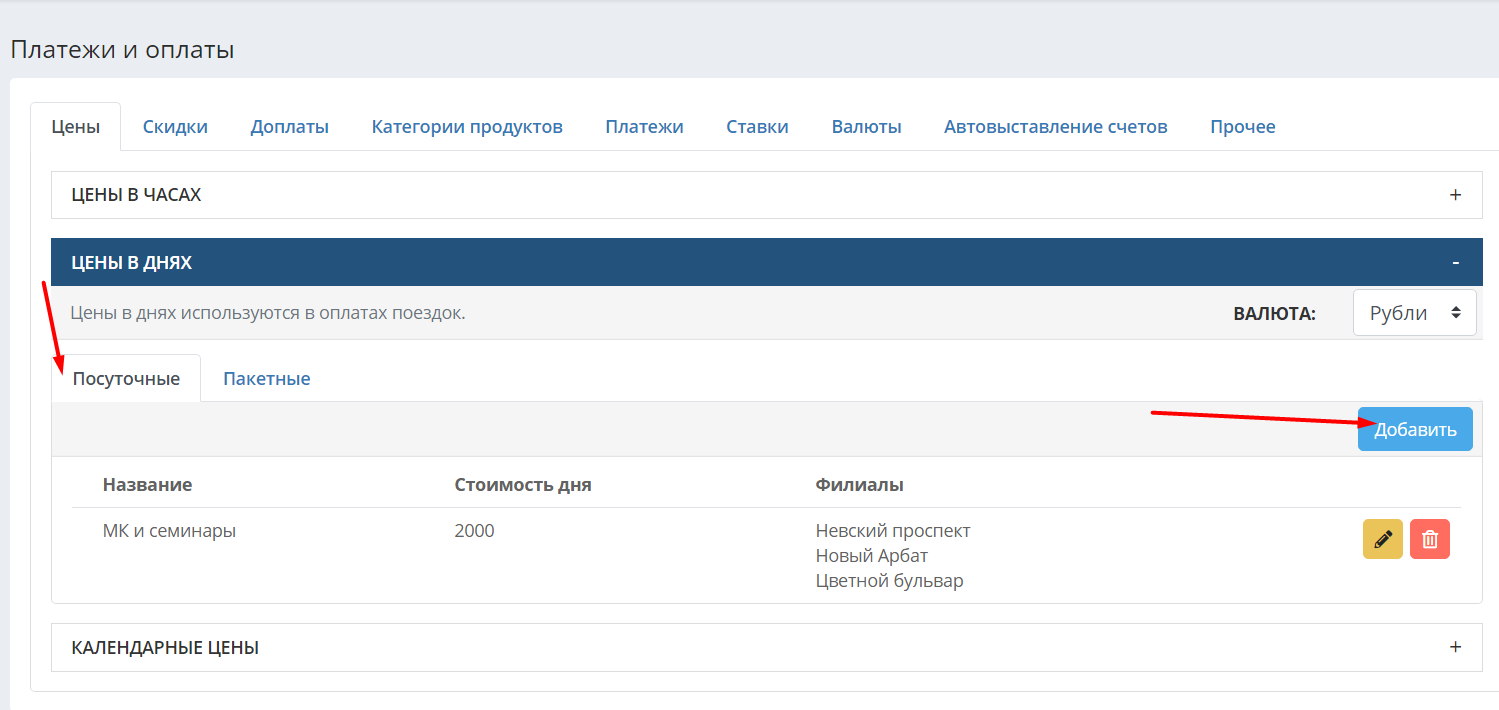The width and height of the screenshot is (1499, 710).
Task: Select the Посуточные sub-tab
Action: click(x=126, y=379)
